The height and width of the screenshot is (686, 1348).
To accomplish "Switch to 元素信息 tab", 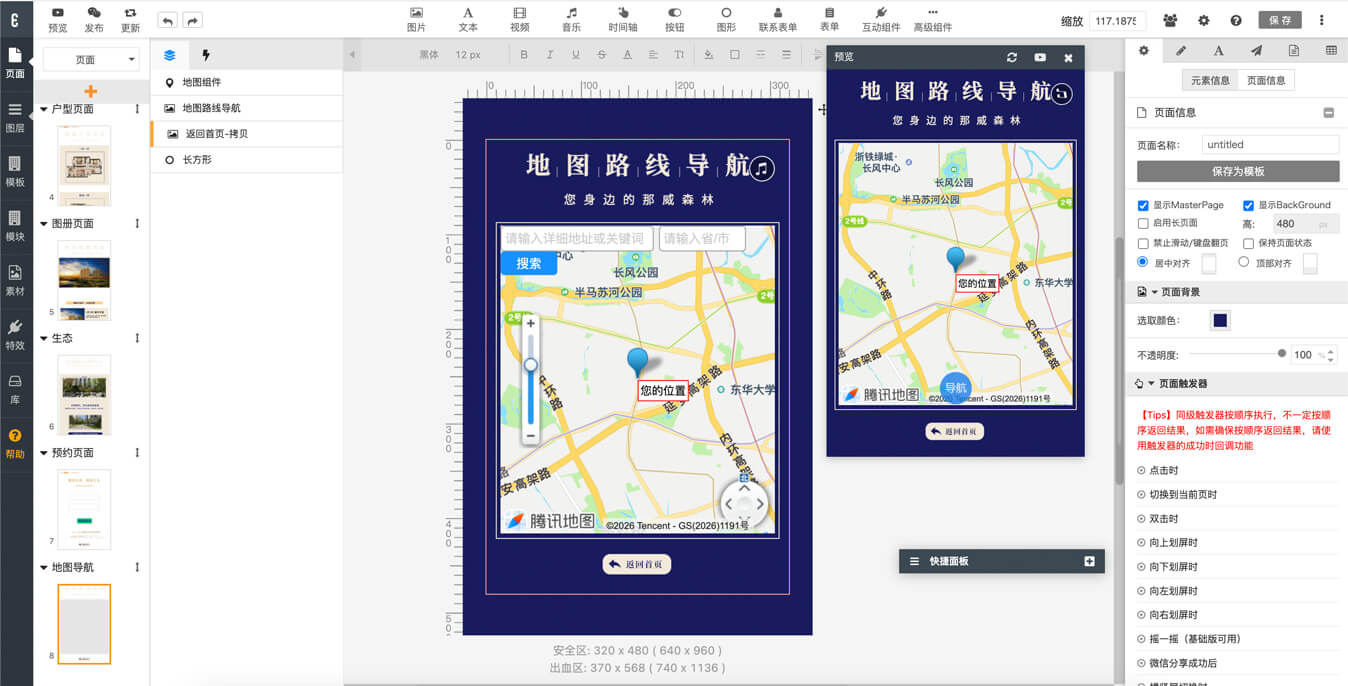I will pos(1210,80).
